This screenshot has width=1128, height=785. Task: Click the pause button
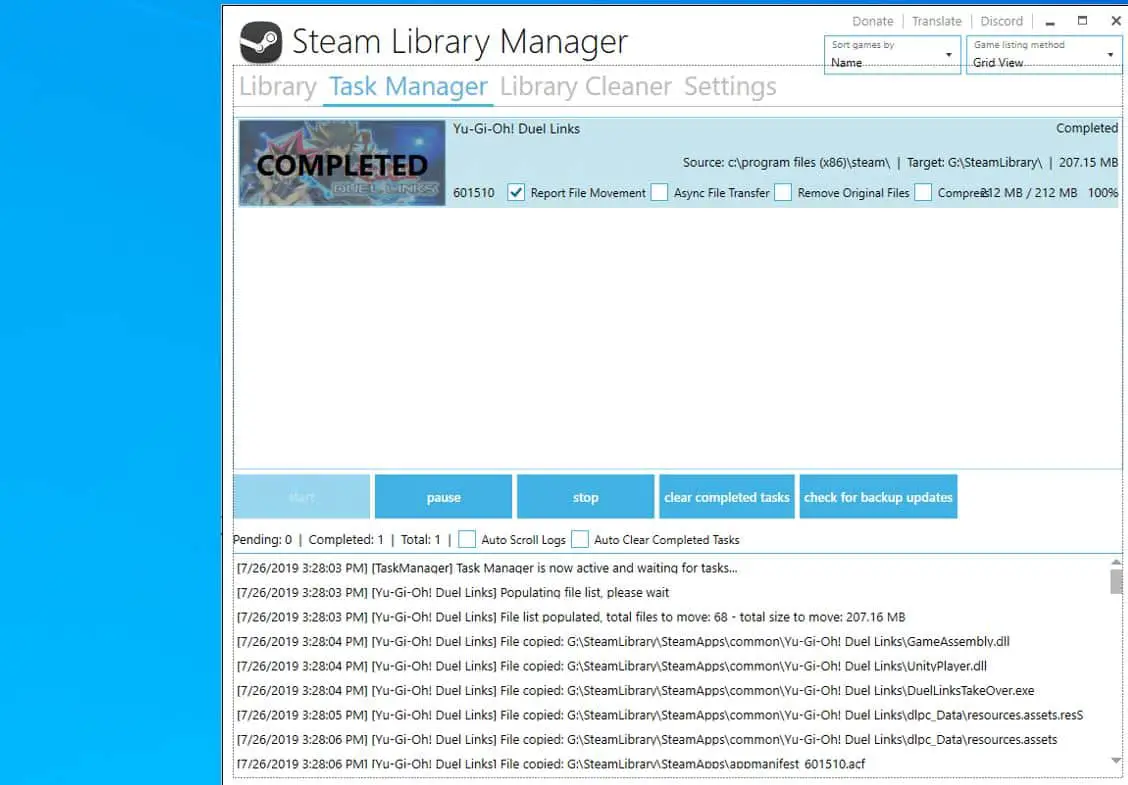443,496
